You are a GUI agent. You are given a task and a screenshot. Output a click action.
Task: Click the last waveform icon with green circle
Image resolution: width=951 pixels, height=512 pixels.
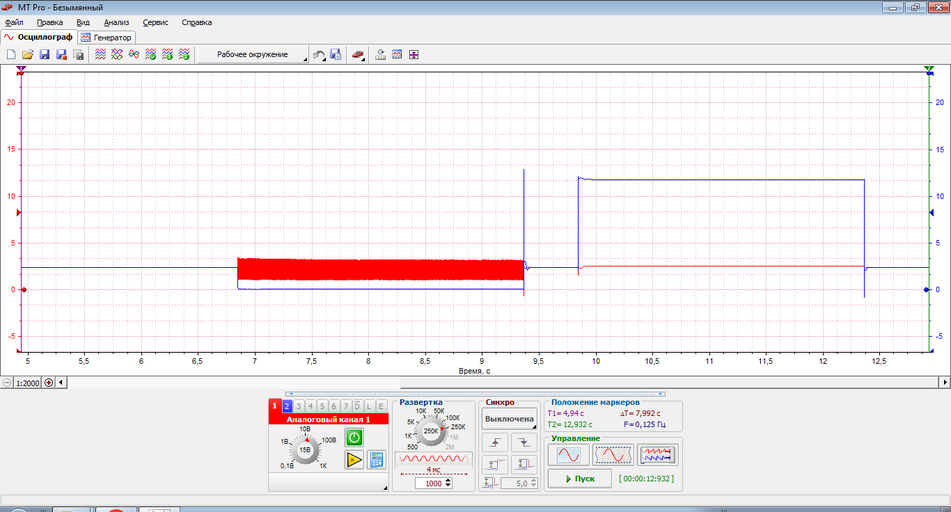tap(184, 55)
